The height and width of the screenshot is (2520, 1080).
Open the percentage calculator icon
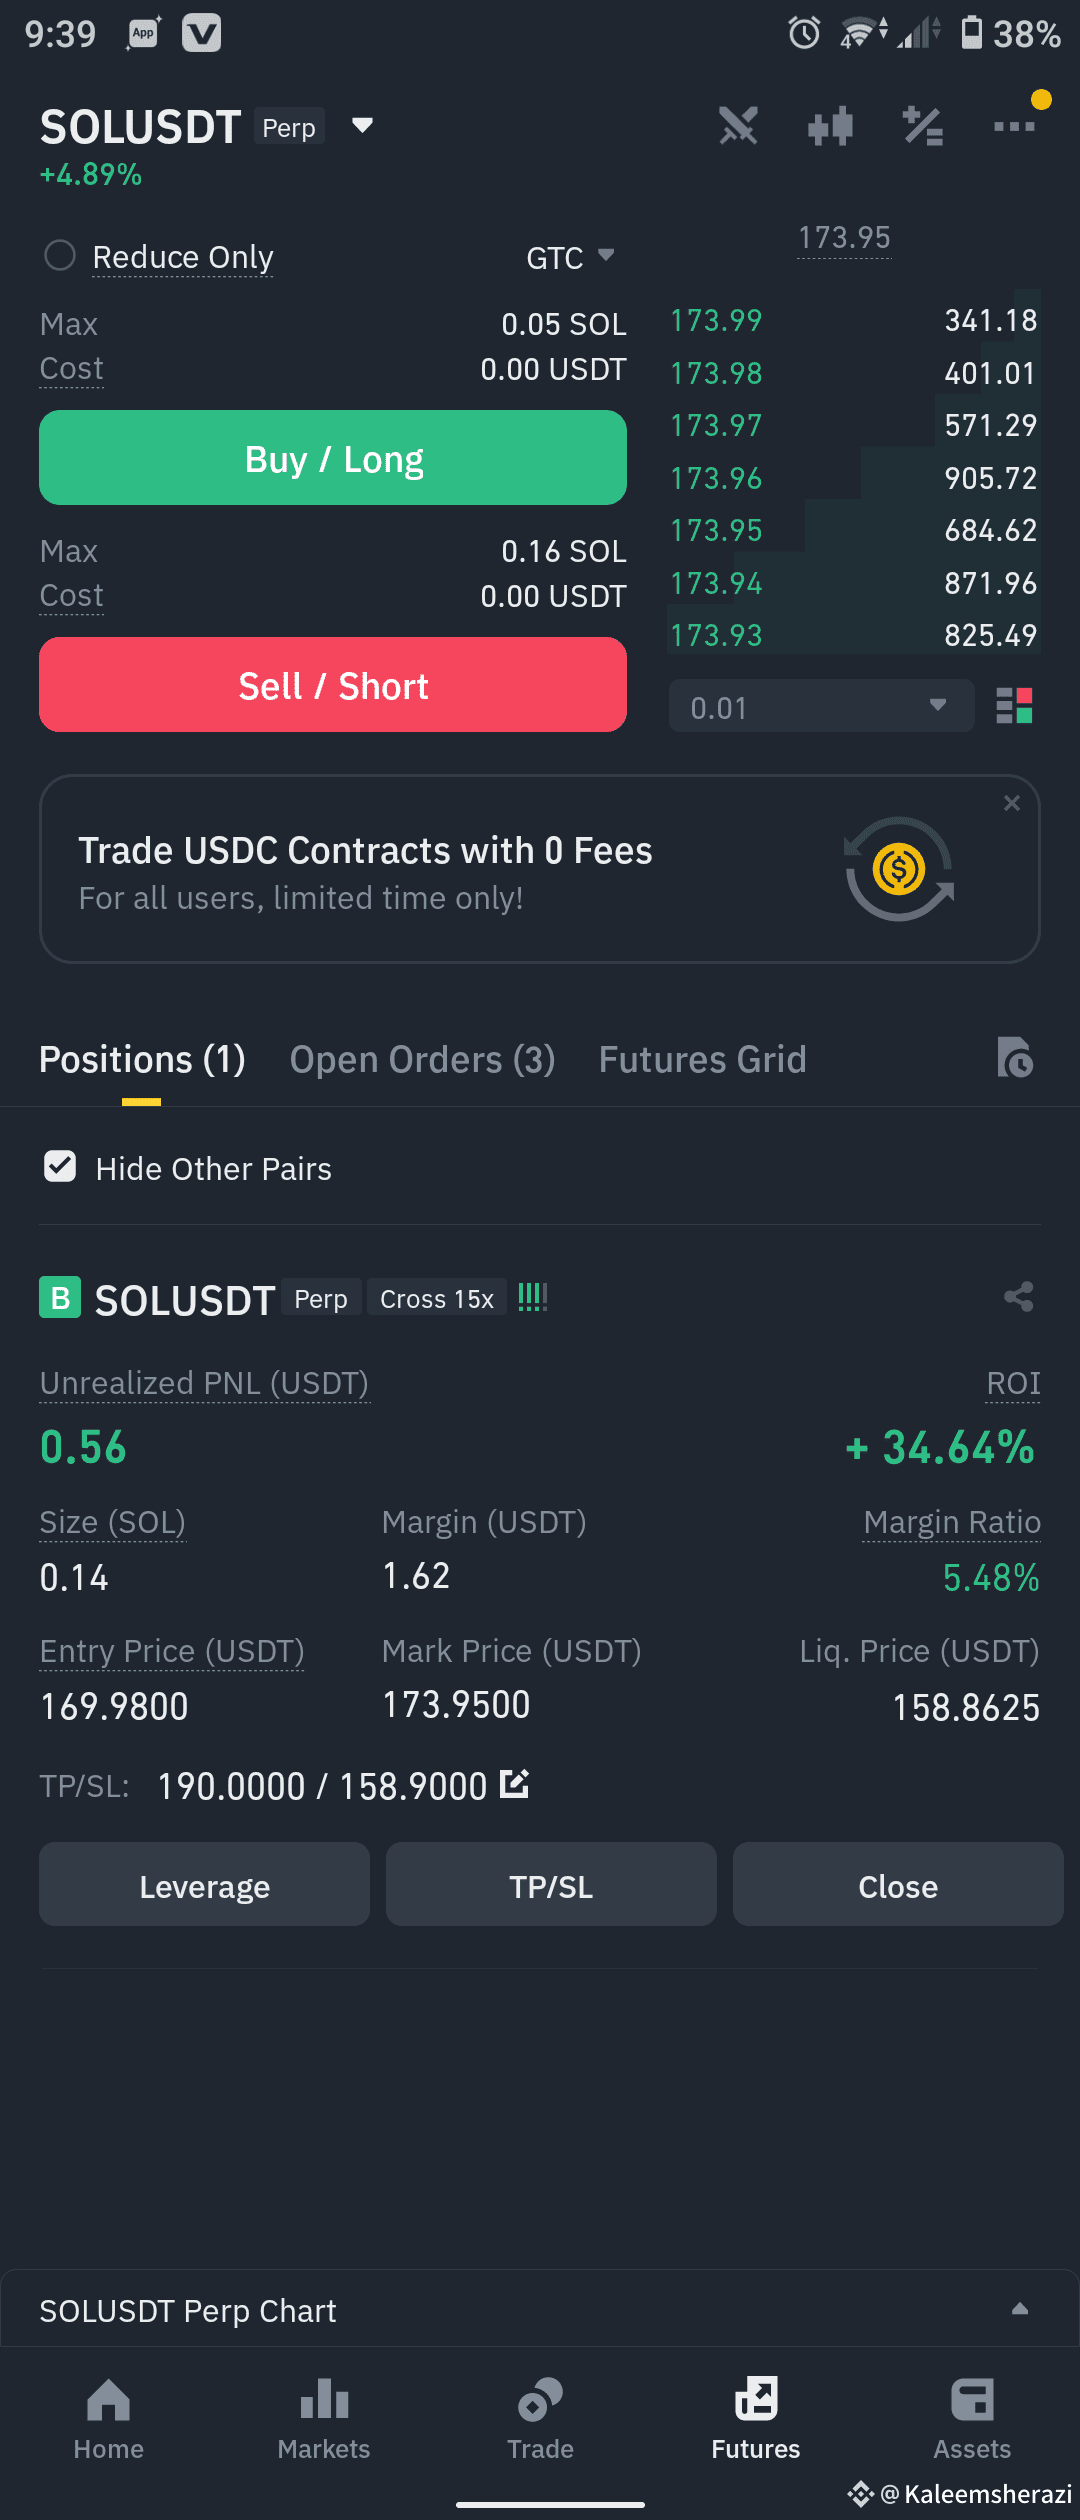tap(922, 127)
